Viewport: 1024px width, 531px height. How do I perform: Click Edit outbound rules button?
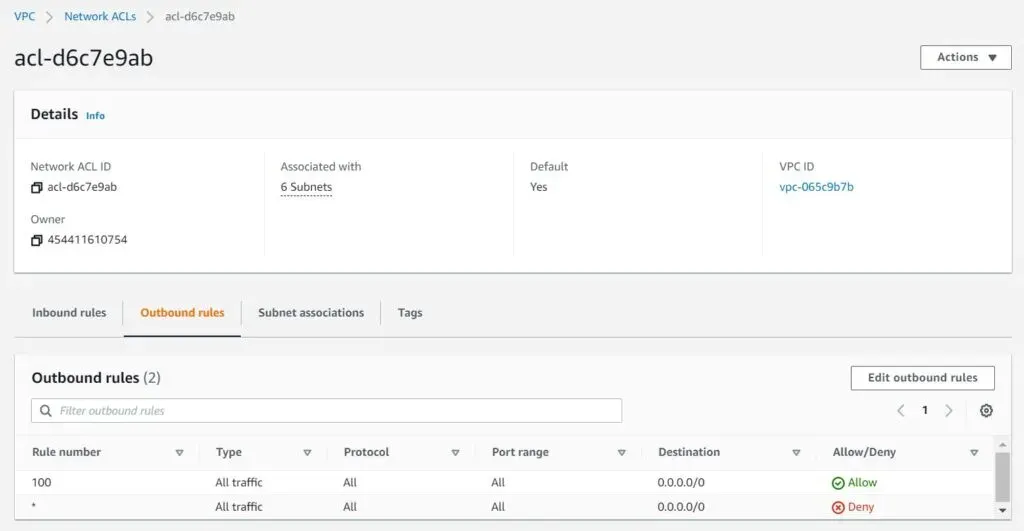point(923,378)
